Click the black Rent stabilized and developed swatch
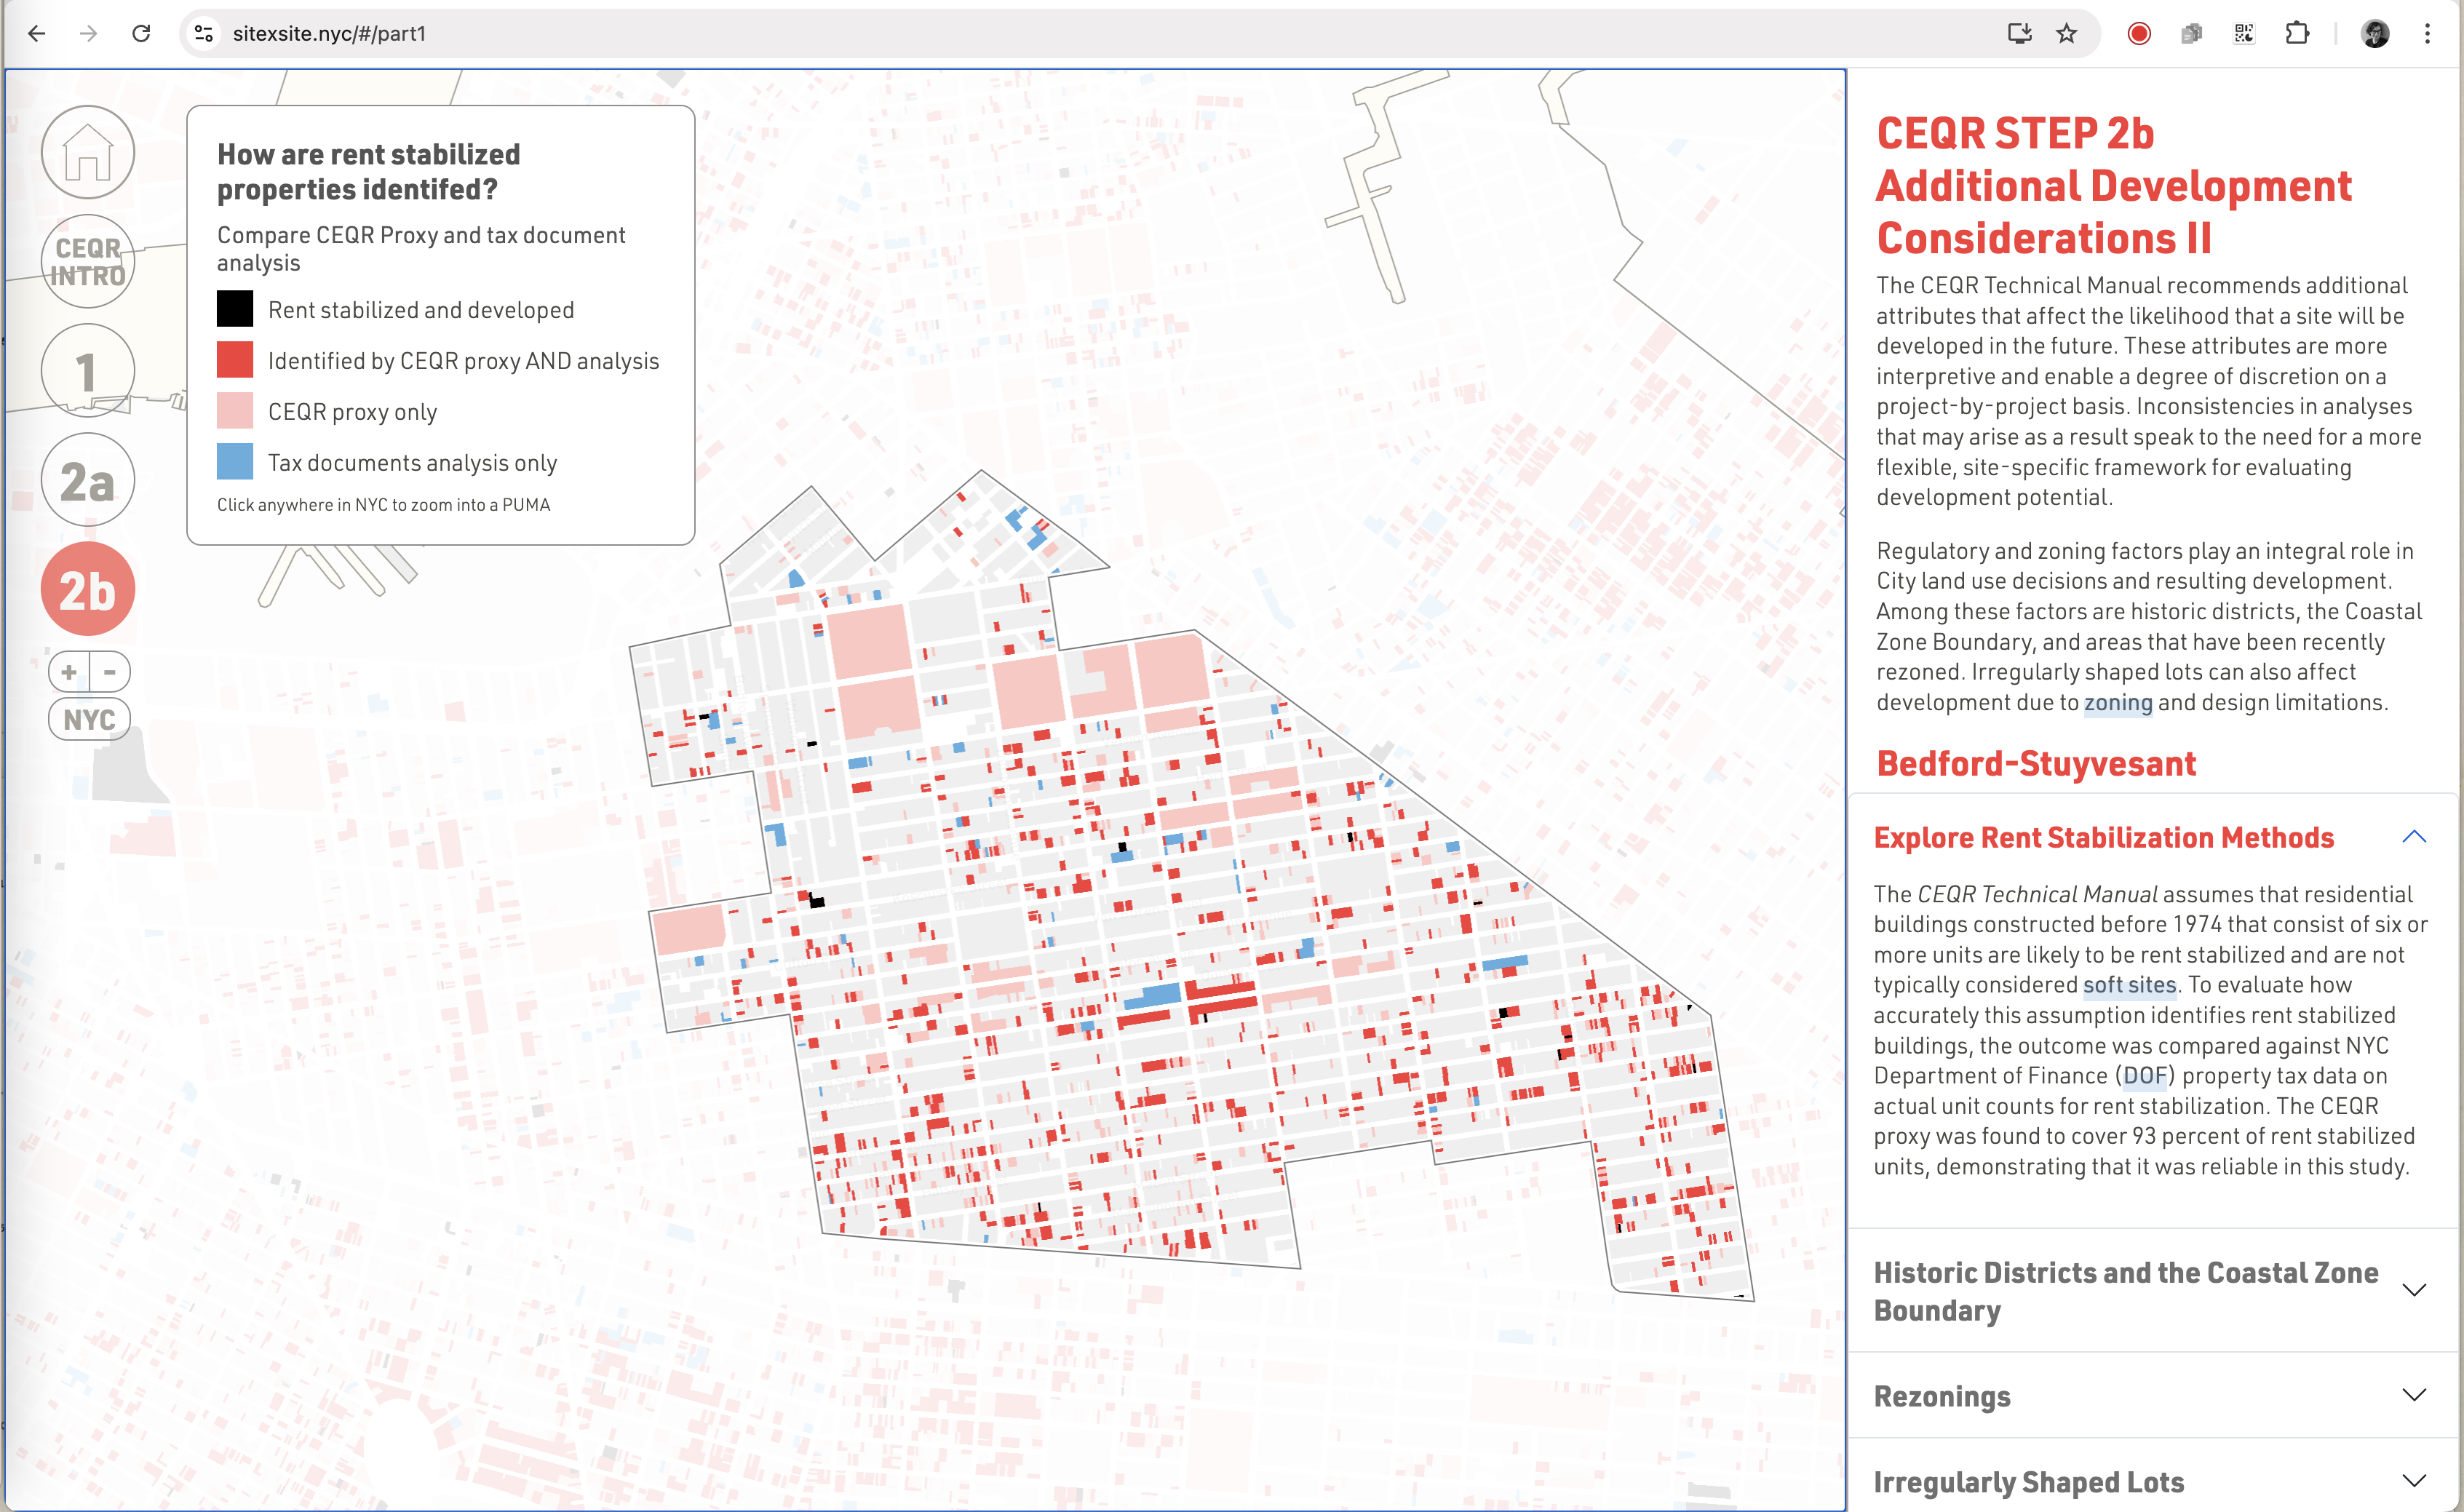This screenshot has width=2464, height=1512. 235,309
